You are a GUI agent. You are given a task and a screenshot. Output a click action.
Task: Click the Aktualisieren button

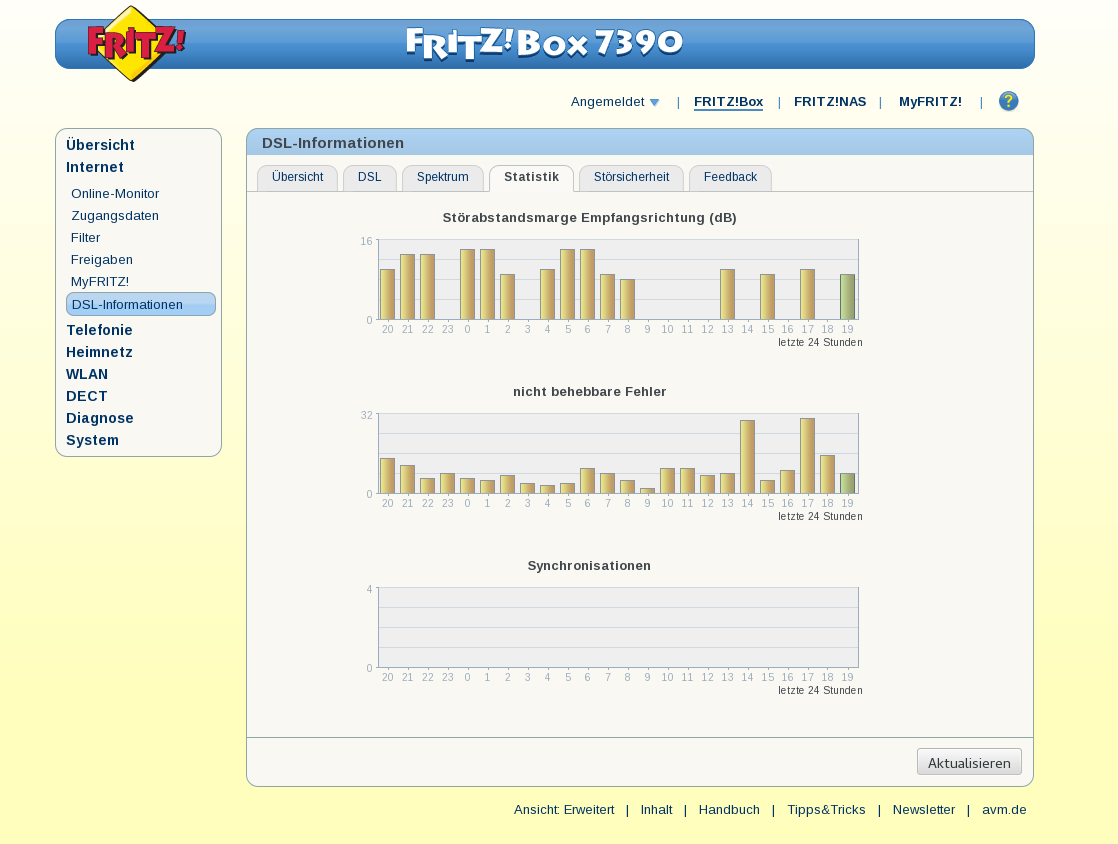969,762
